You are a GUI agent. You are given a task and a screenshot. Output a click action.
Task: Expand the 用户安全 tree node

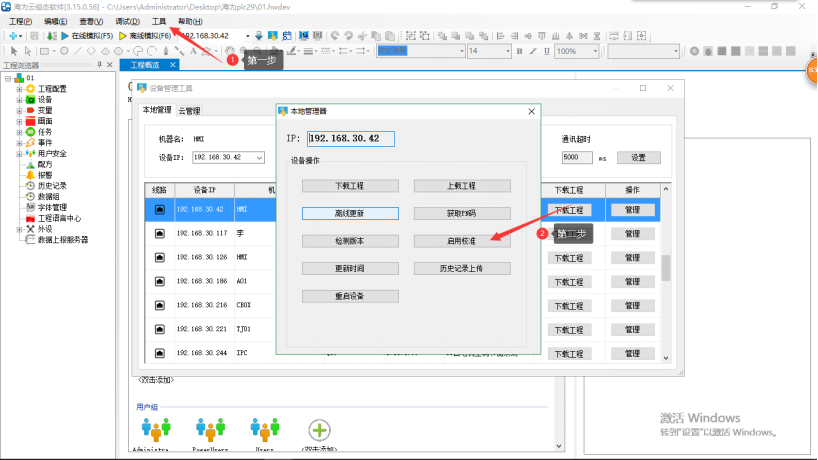(x=19, y=153)
